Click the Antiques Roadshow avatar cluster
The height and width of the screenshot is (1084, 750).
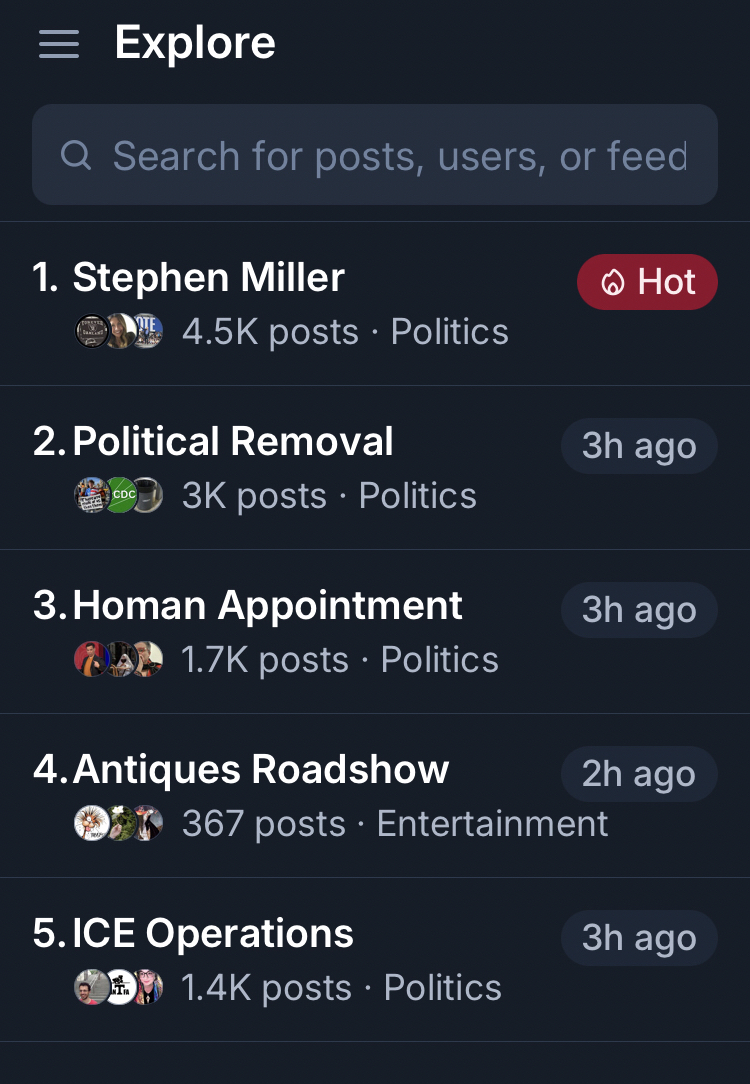pyautogui.click(x=119, y=824)
